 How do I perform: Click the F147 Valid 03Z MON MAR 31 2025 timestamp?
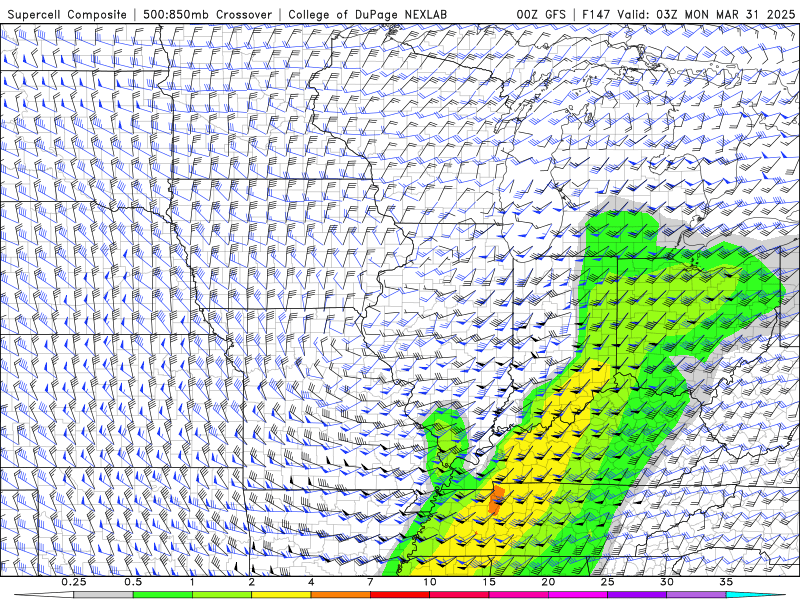pos(689,14)
